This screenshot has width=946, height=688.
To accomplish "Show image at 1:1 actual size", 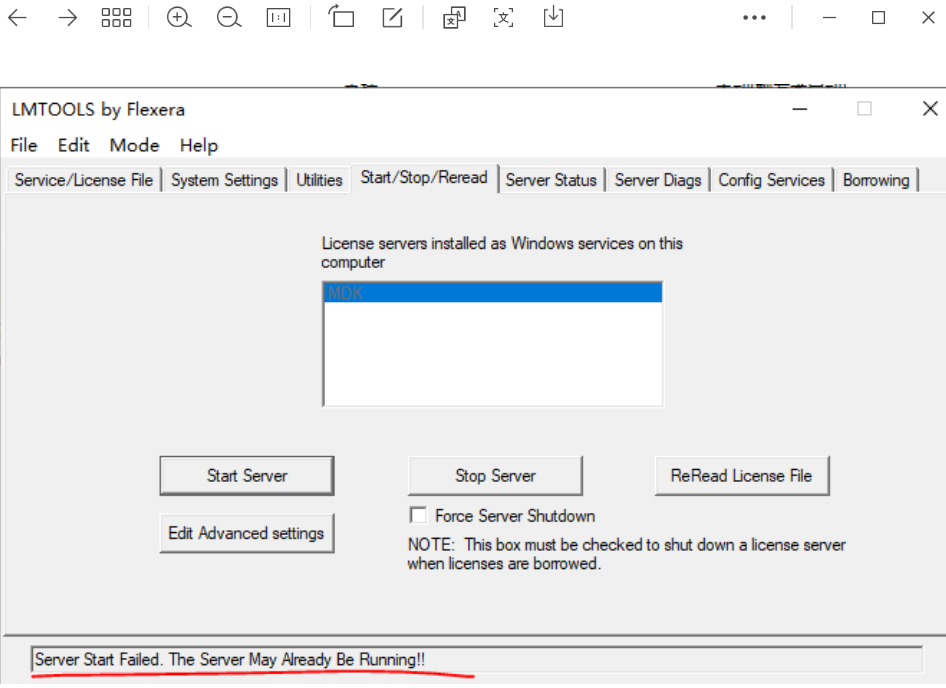I will [279, 18].
